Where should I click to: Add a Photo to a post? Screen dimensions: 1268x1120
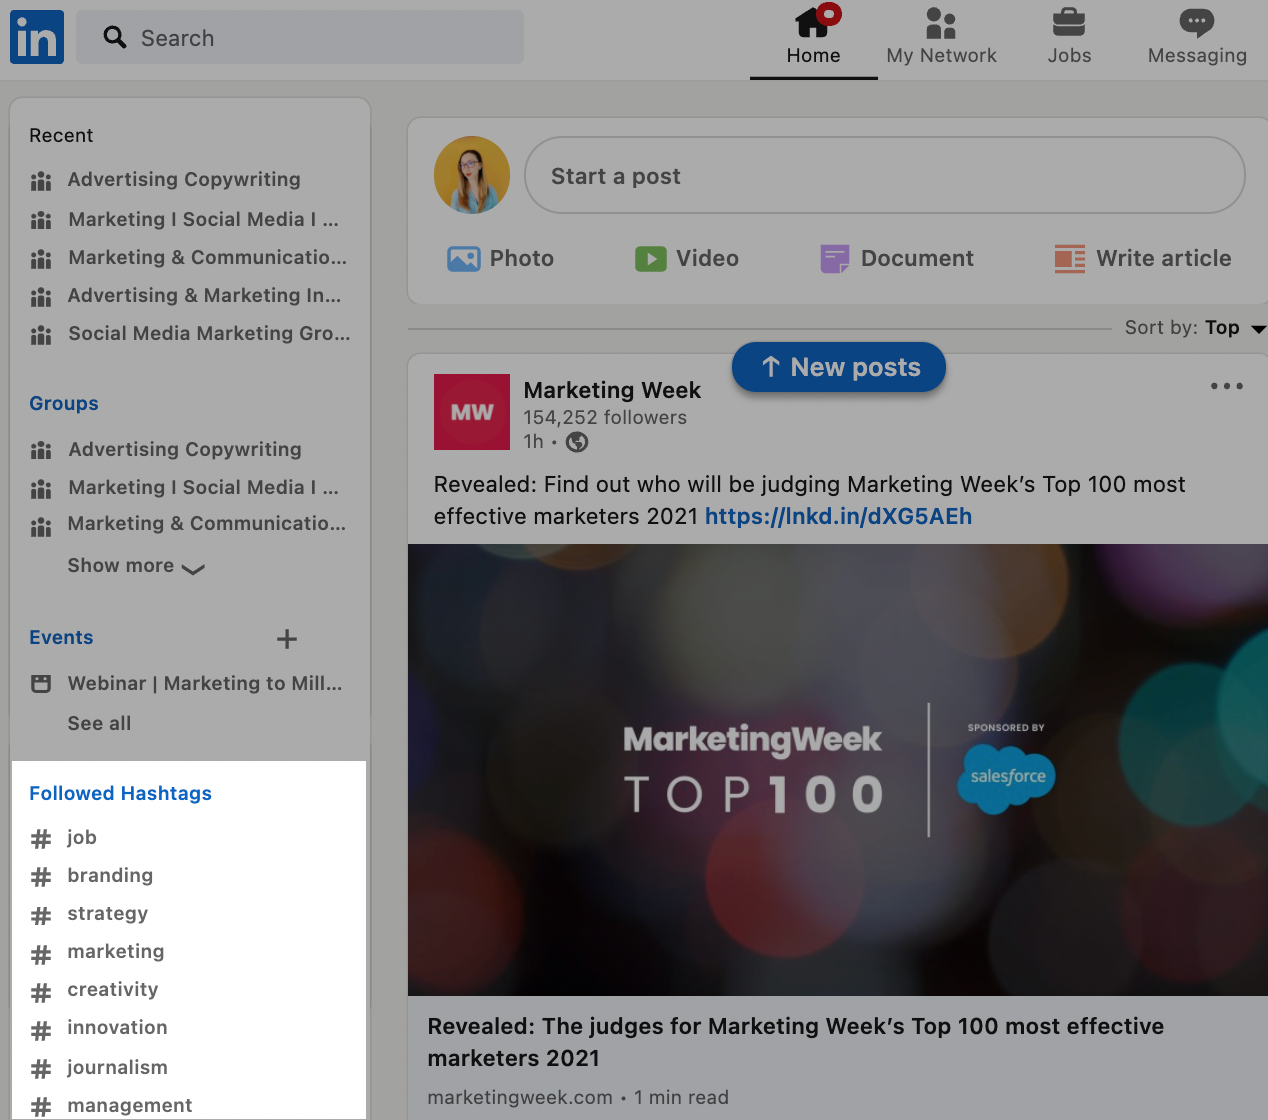pos(500,259)
